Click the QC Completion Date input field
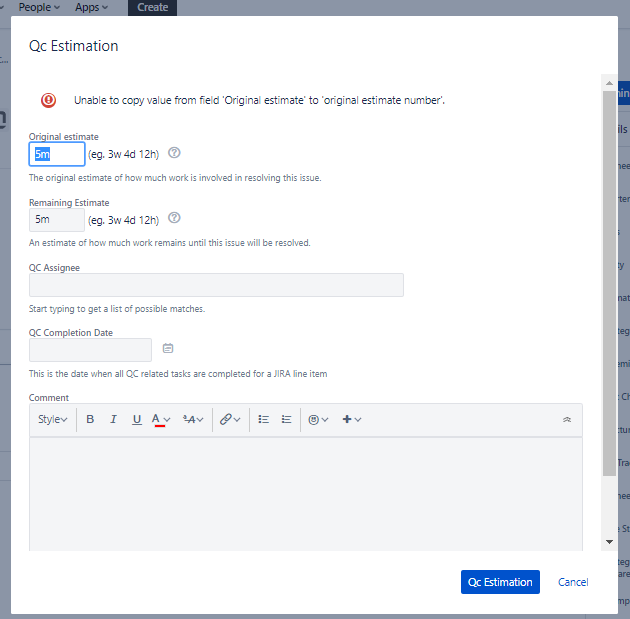Image resolution: width=630 pixels, height=619 pixels. [x=90, y=350]
